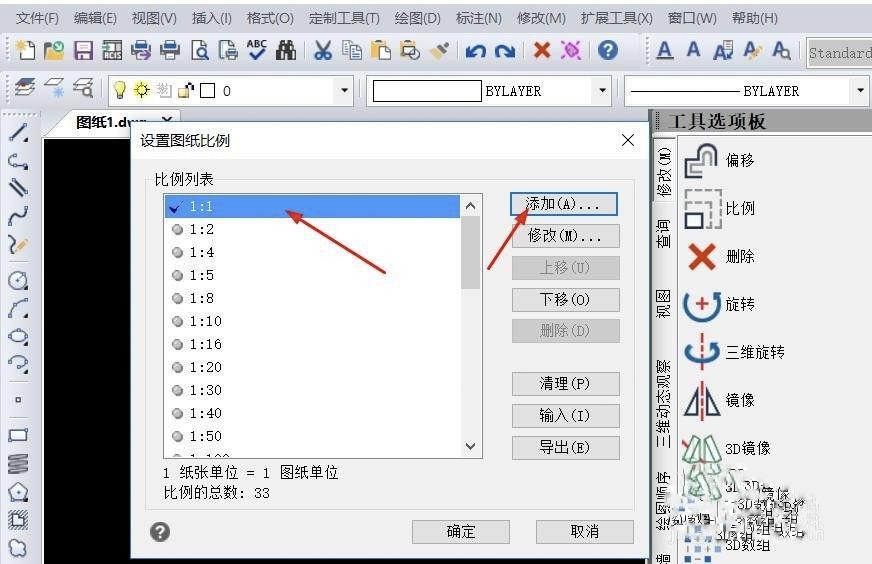Click the scale list scroll up arrow

pyautogui.click(x=470, y=206)
